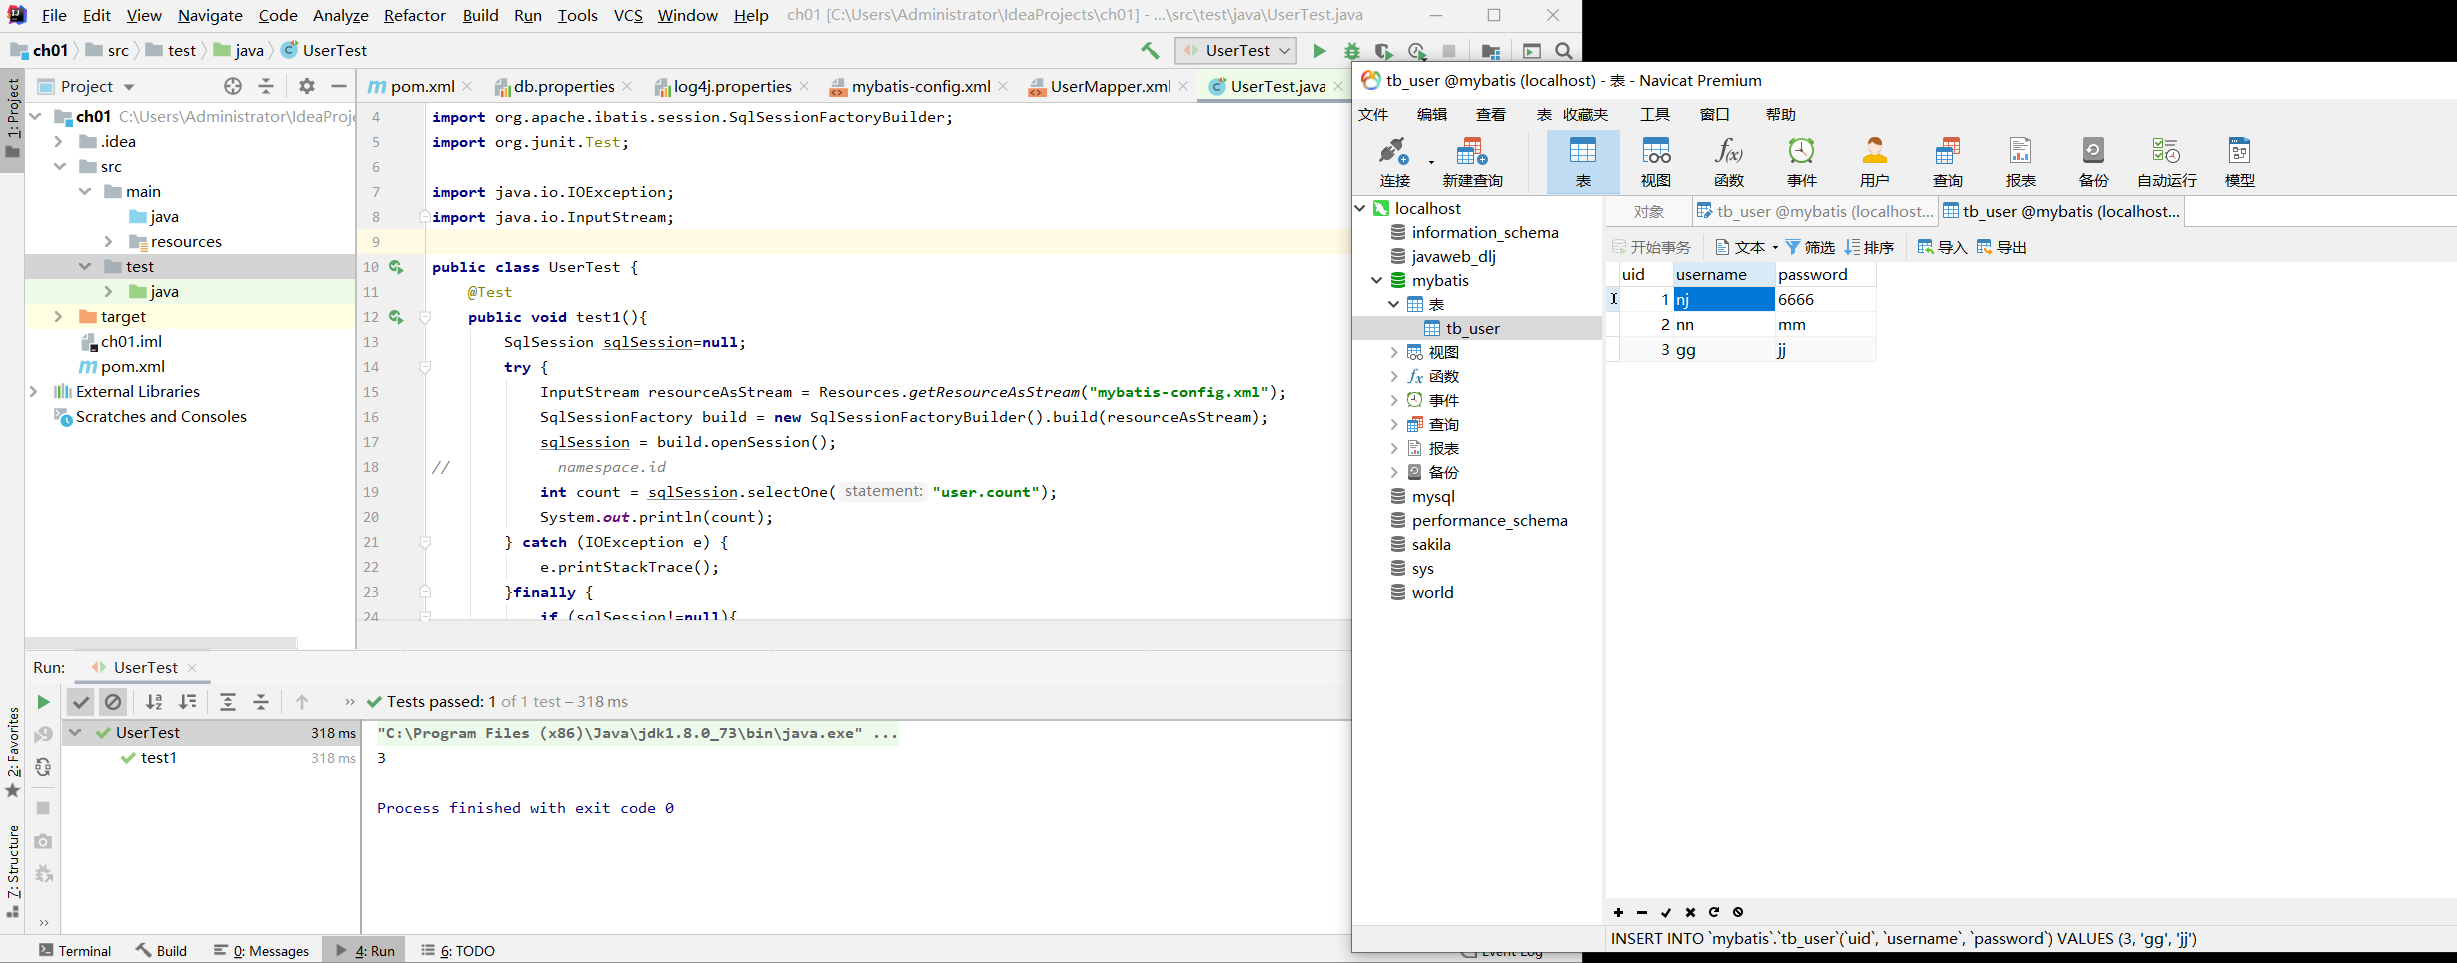
Task: Collapse mybatis database node in Navicat
Action: point(1377,280)
